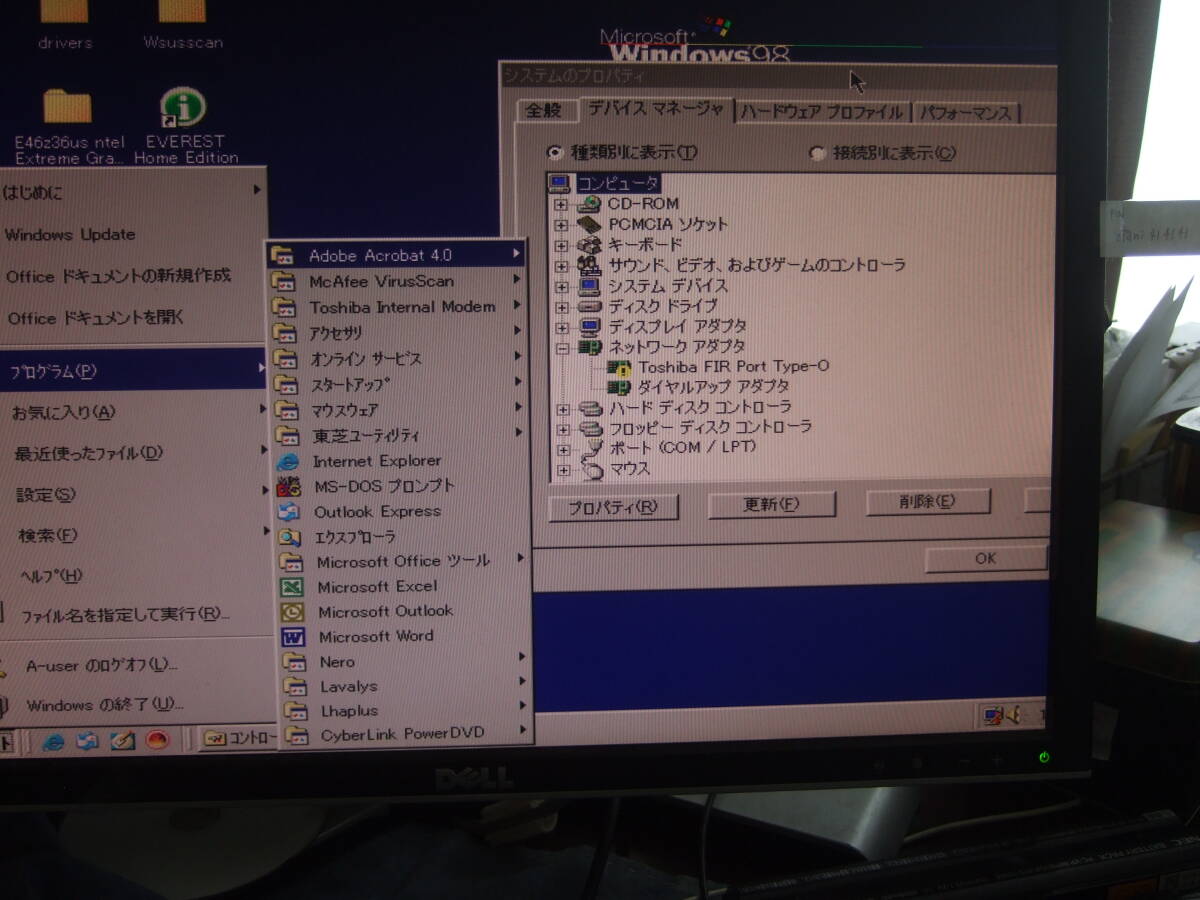
Task: Switch to the 全般 tab
Action: (544, 110)
